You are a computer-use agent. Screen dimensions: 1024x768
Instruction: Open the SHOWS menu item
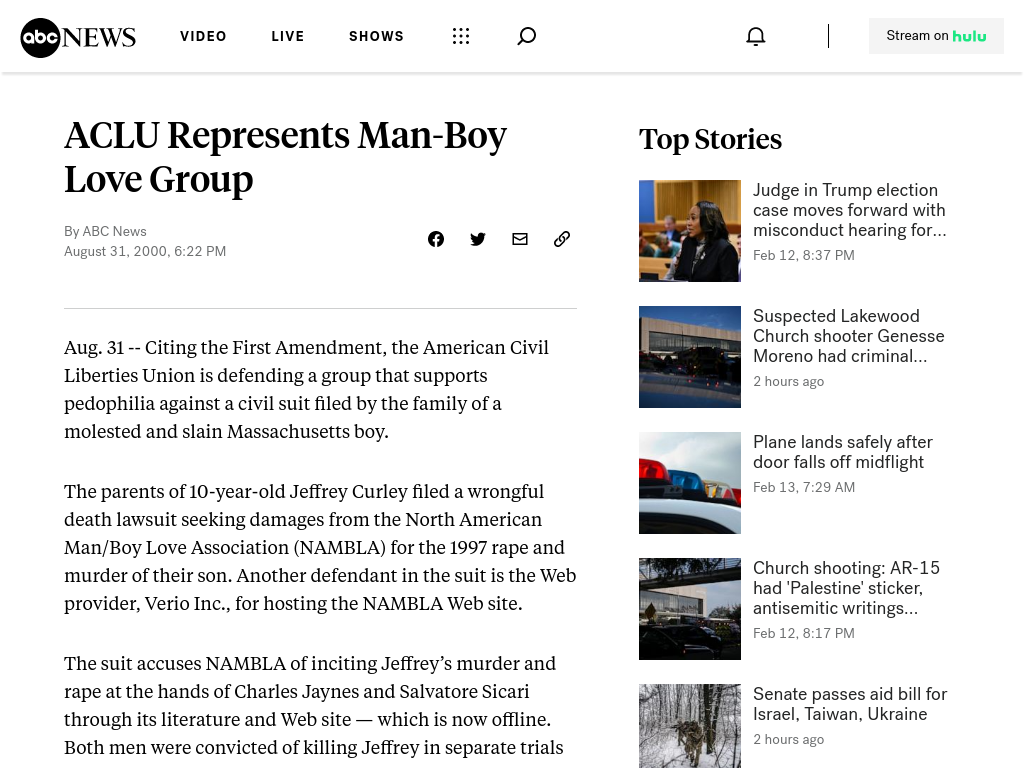point(376,37)
